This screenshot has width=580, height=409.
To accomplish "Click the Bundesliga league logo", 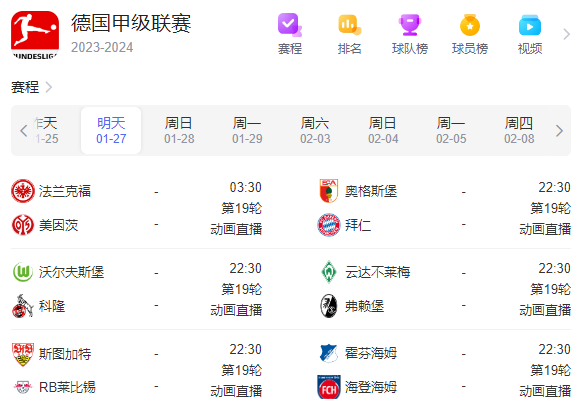I will (35, 35).
